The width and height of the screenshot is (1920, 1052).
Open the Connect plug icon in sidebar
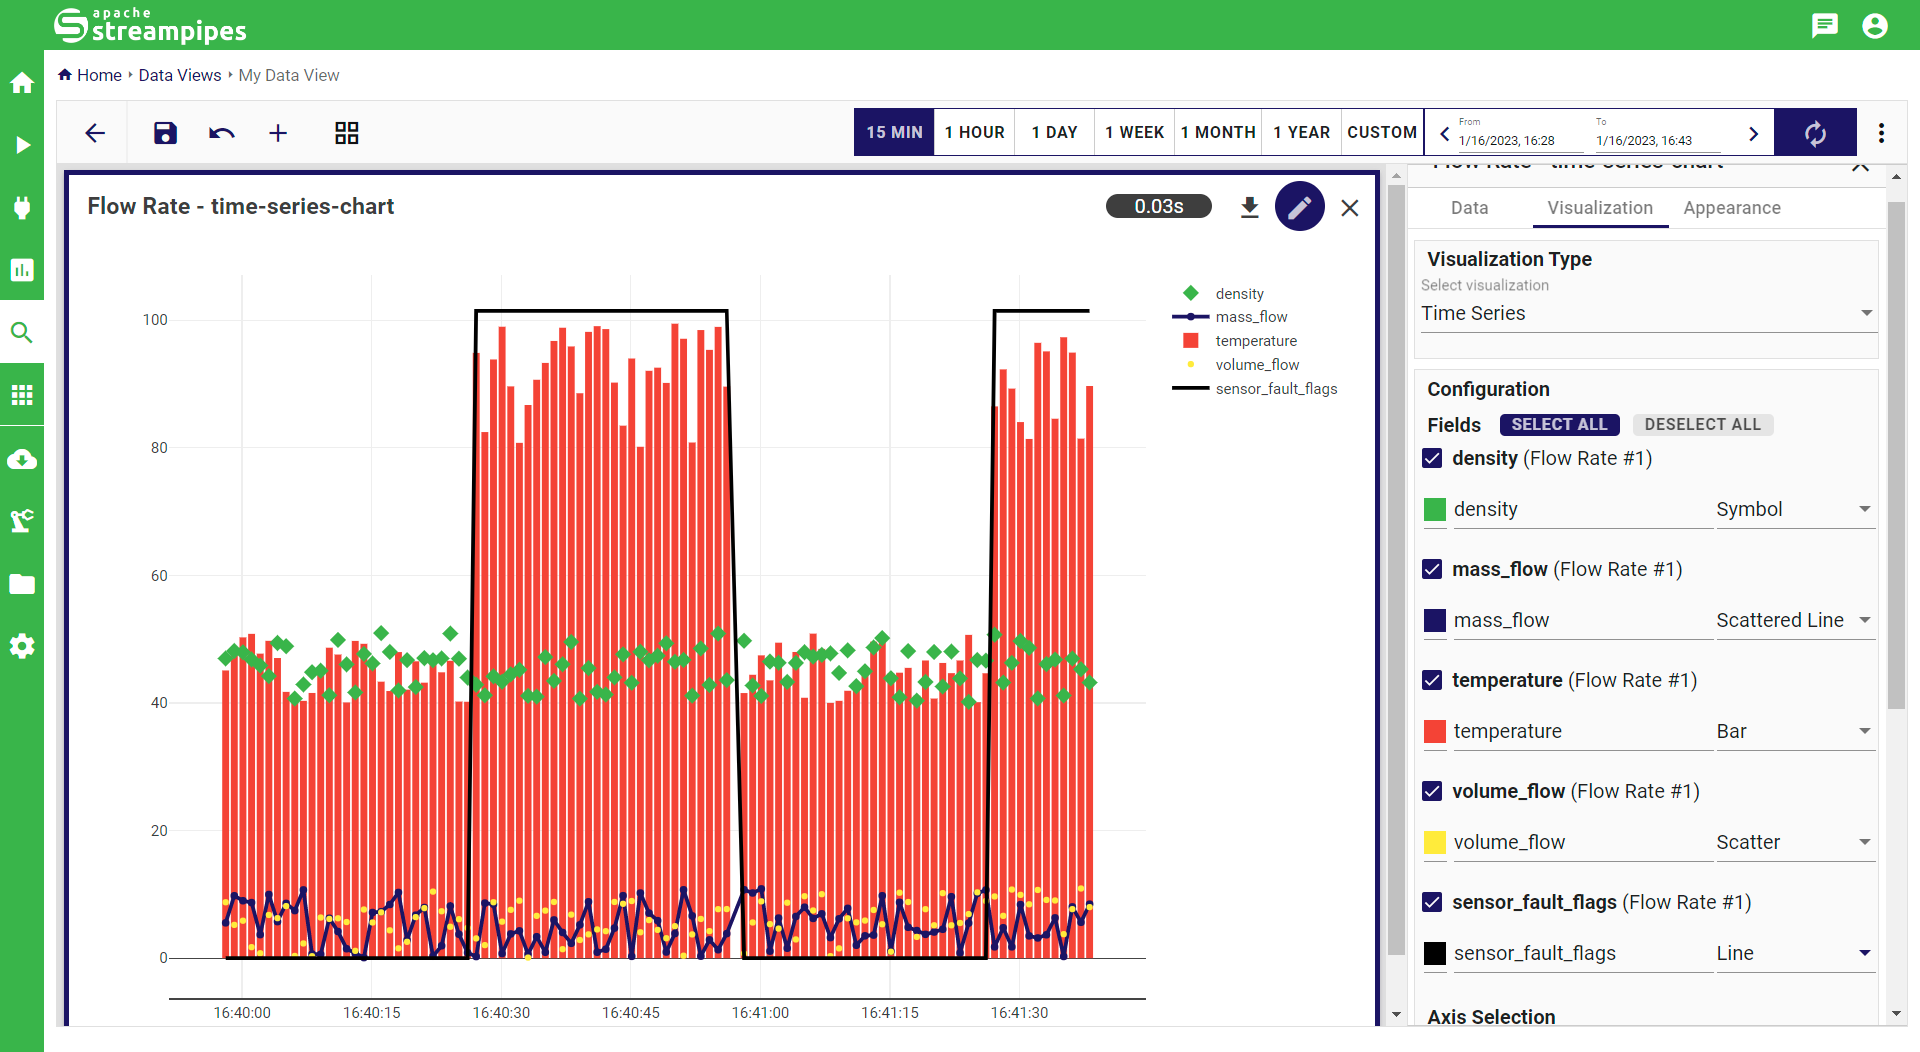[22, 208]
